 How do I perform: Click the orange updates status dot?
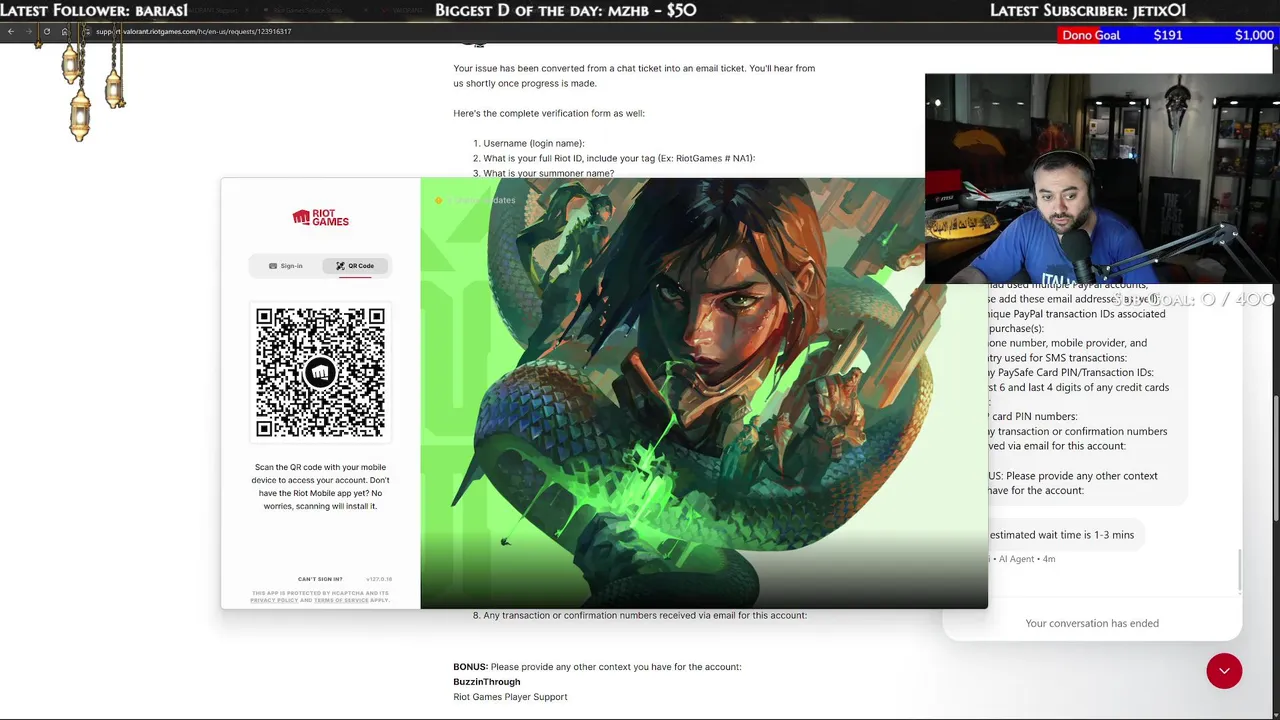pyautogui.click(x=438, y=201)
